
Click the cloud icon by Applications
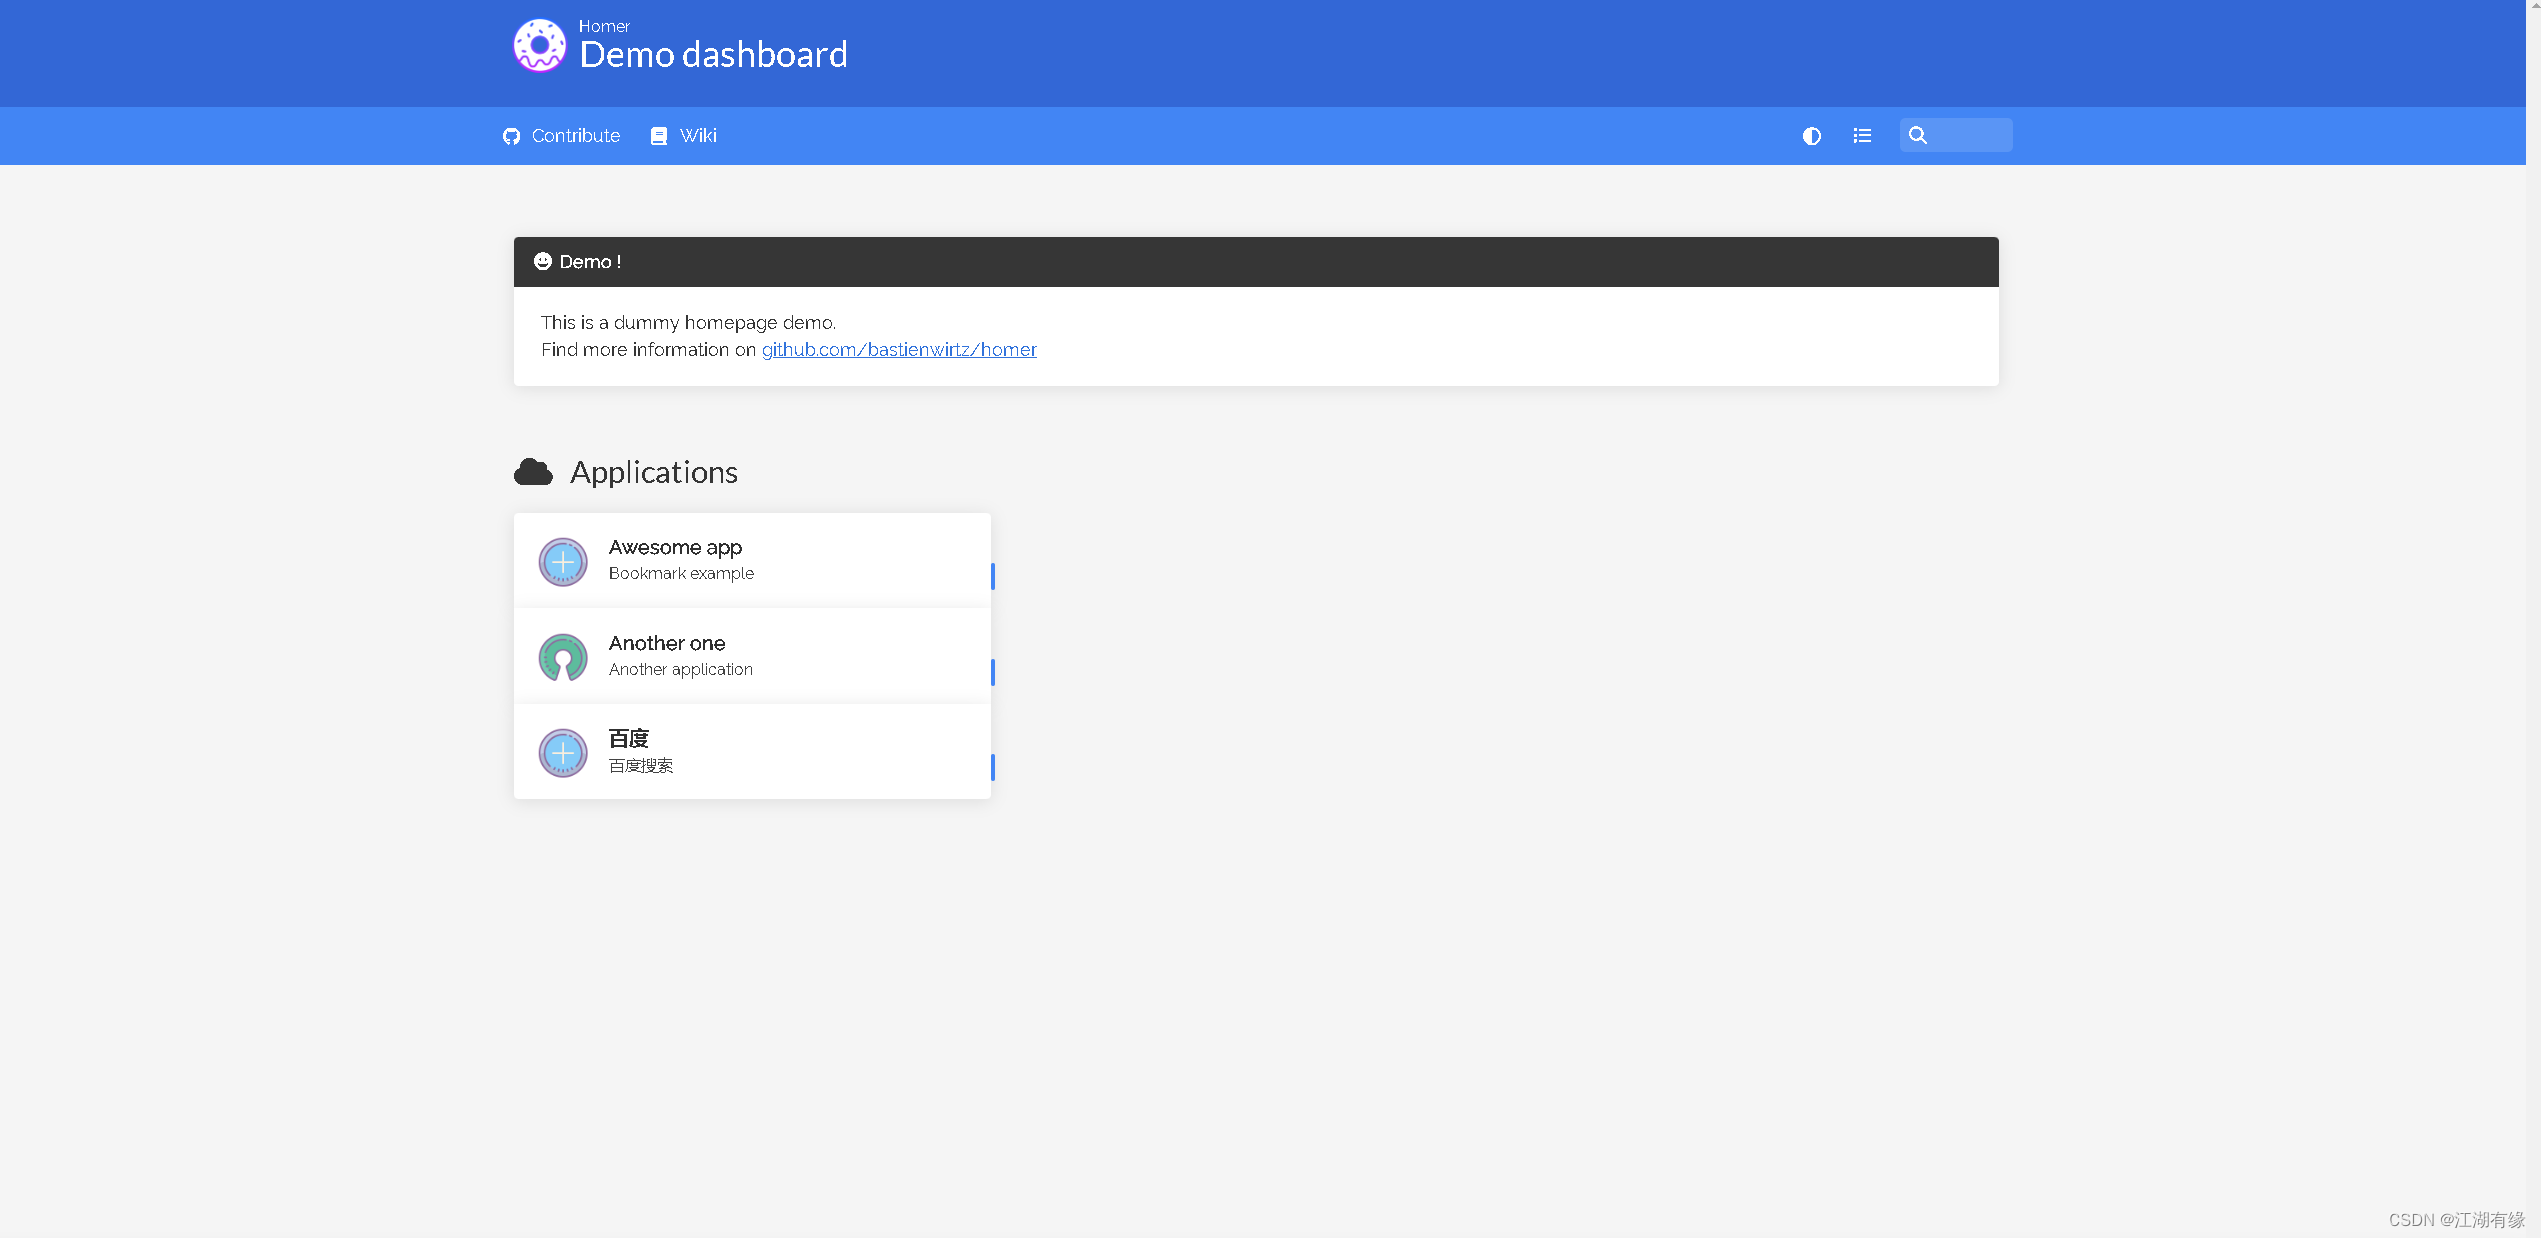pyautogui.click(x=533, y=472)
